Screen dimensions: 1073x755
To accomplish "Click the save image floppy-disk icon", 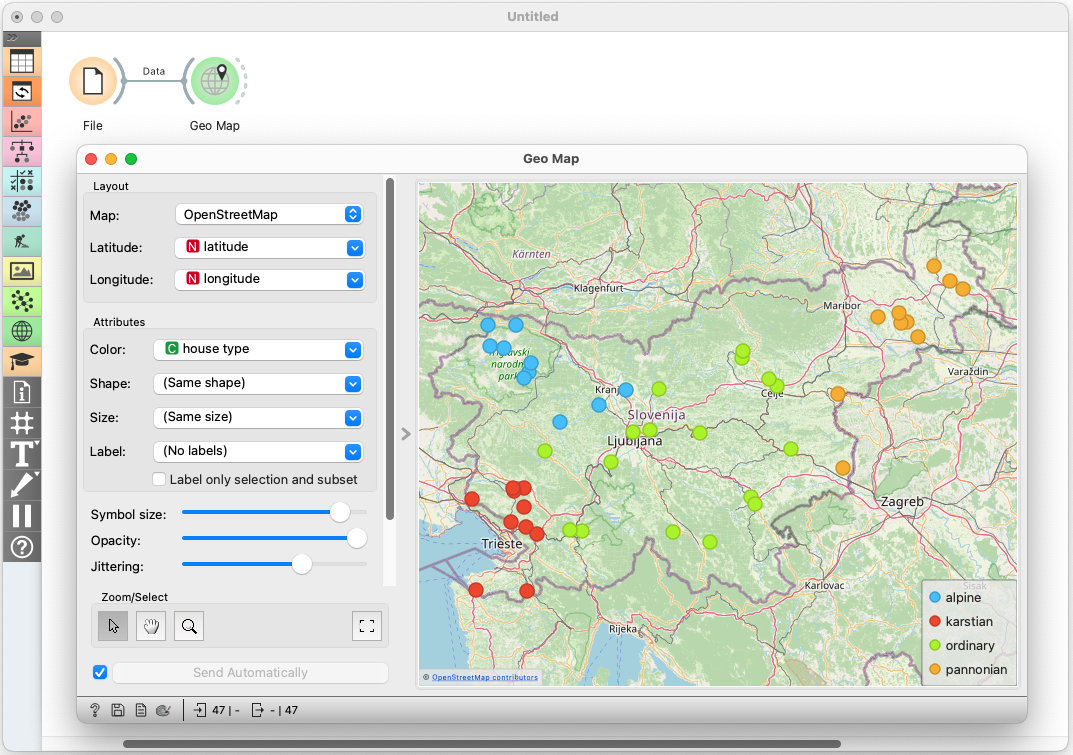I will pos(118,711).
